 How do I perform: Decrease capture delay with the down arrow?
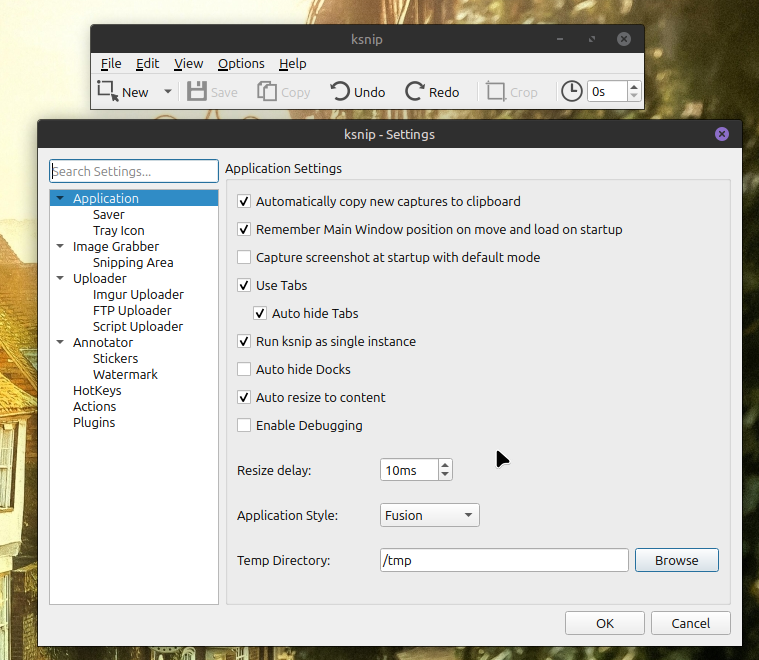(x=634, y=96)
